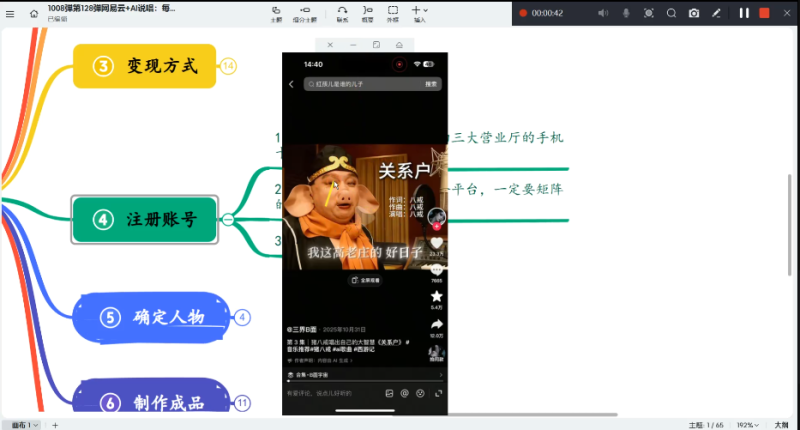Add a summary bracket from toolbar
800x430 pixels.
(367, 14)
